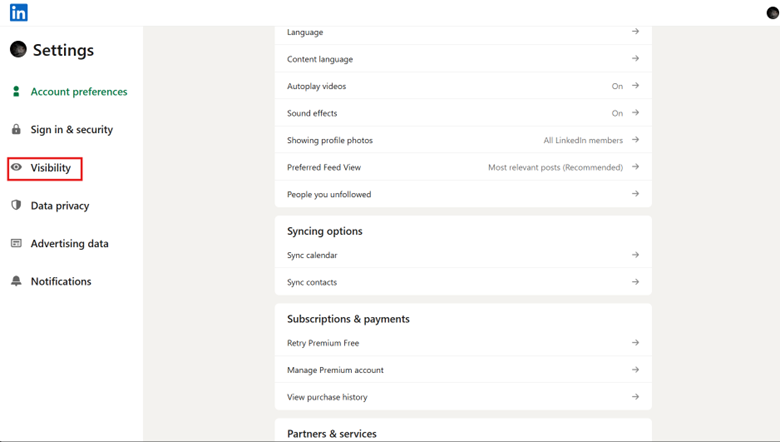The height and width of the screenshot is (442, 780).
Task: Open Preferred Feed View setting
Action: 463,167
